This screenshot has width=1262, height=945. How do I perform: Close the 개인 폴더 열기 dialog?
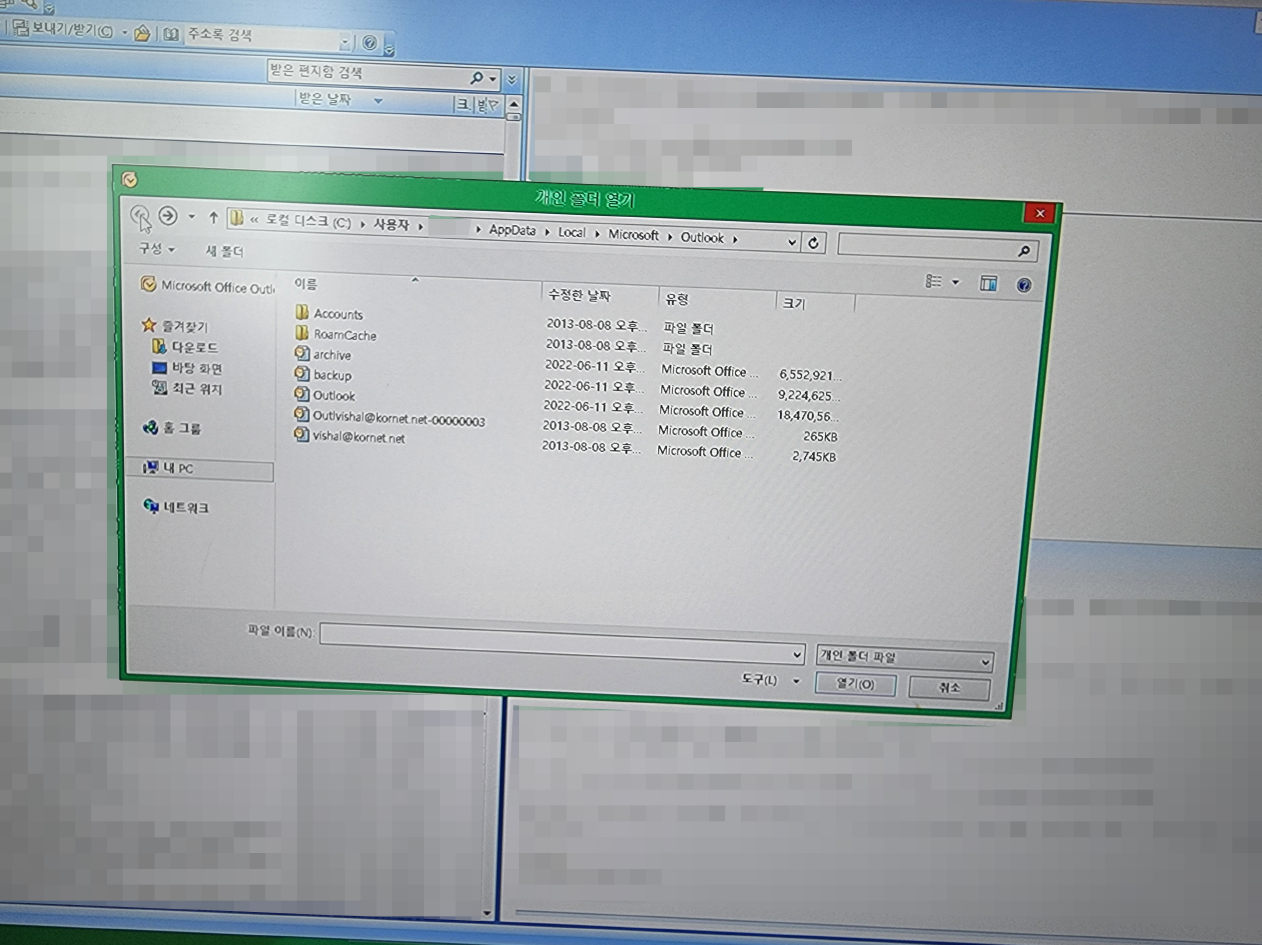[x=1039, y=213]
